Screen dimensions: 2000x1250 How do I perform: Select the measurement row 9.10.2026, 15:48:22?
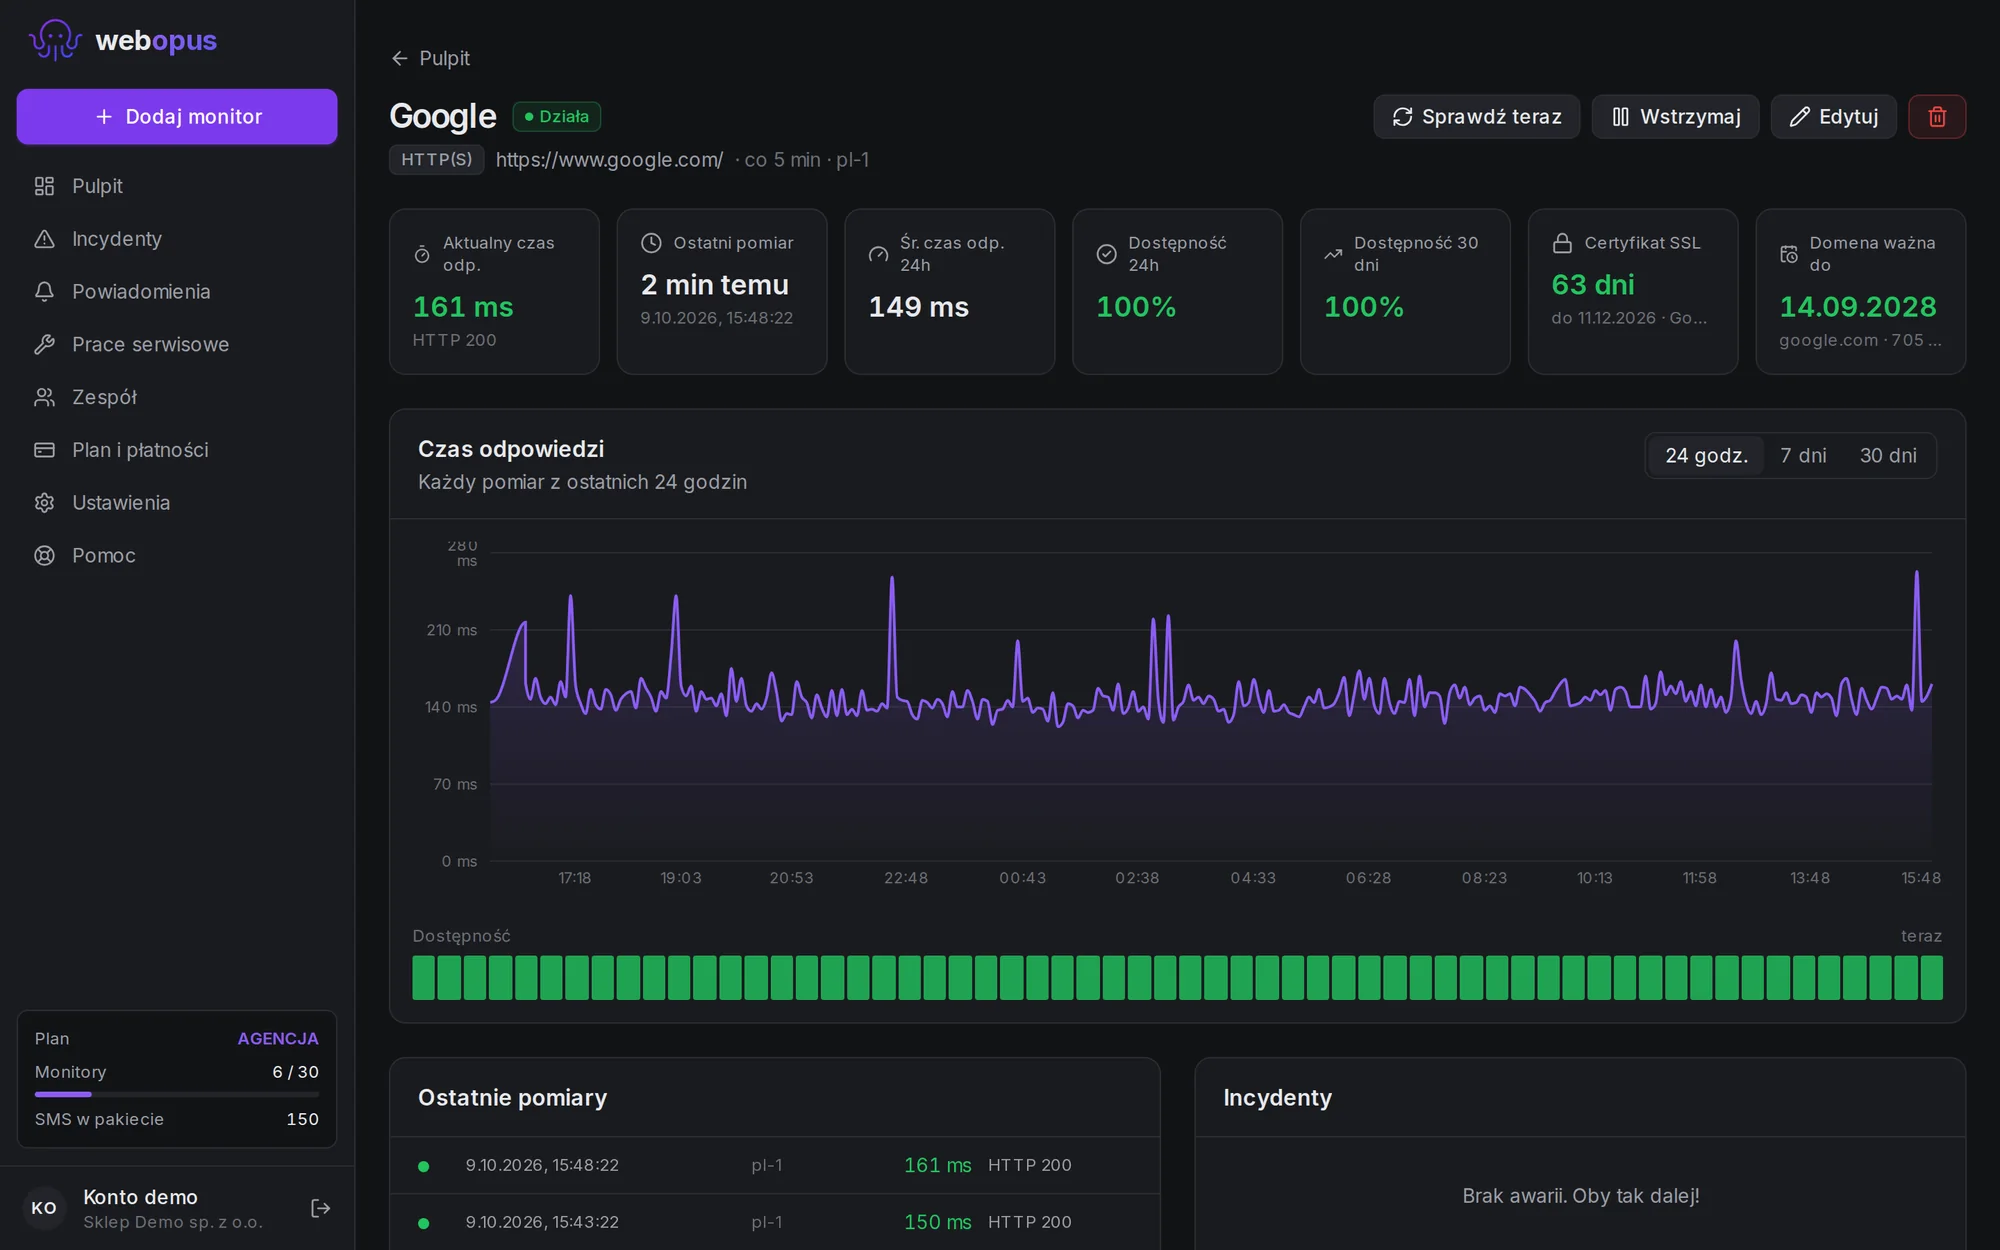[775, 1166]
